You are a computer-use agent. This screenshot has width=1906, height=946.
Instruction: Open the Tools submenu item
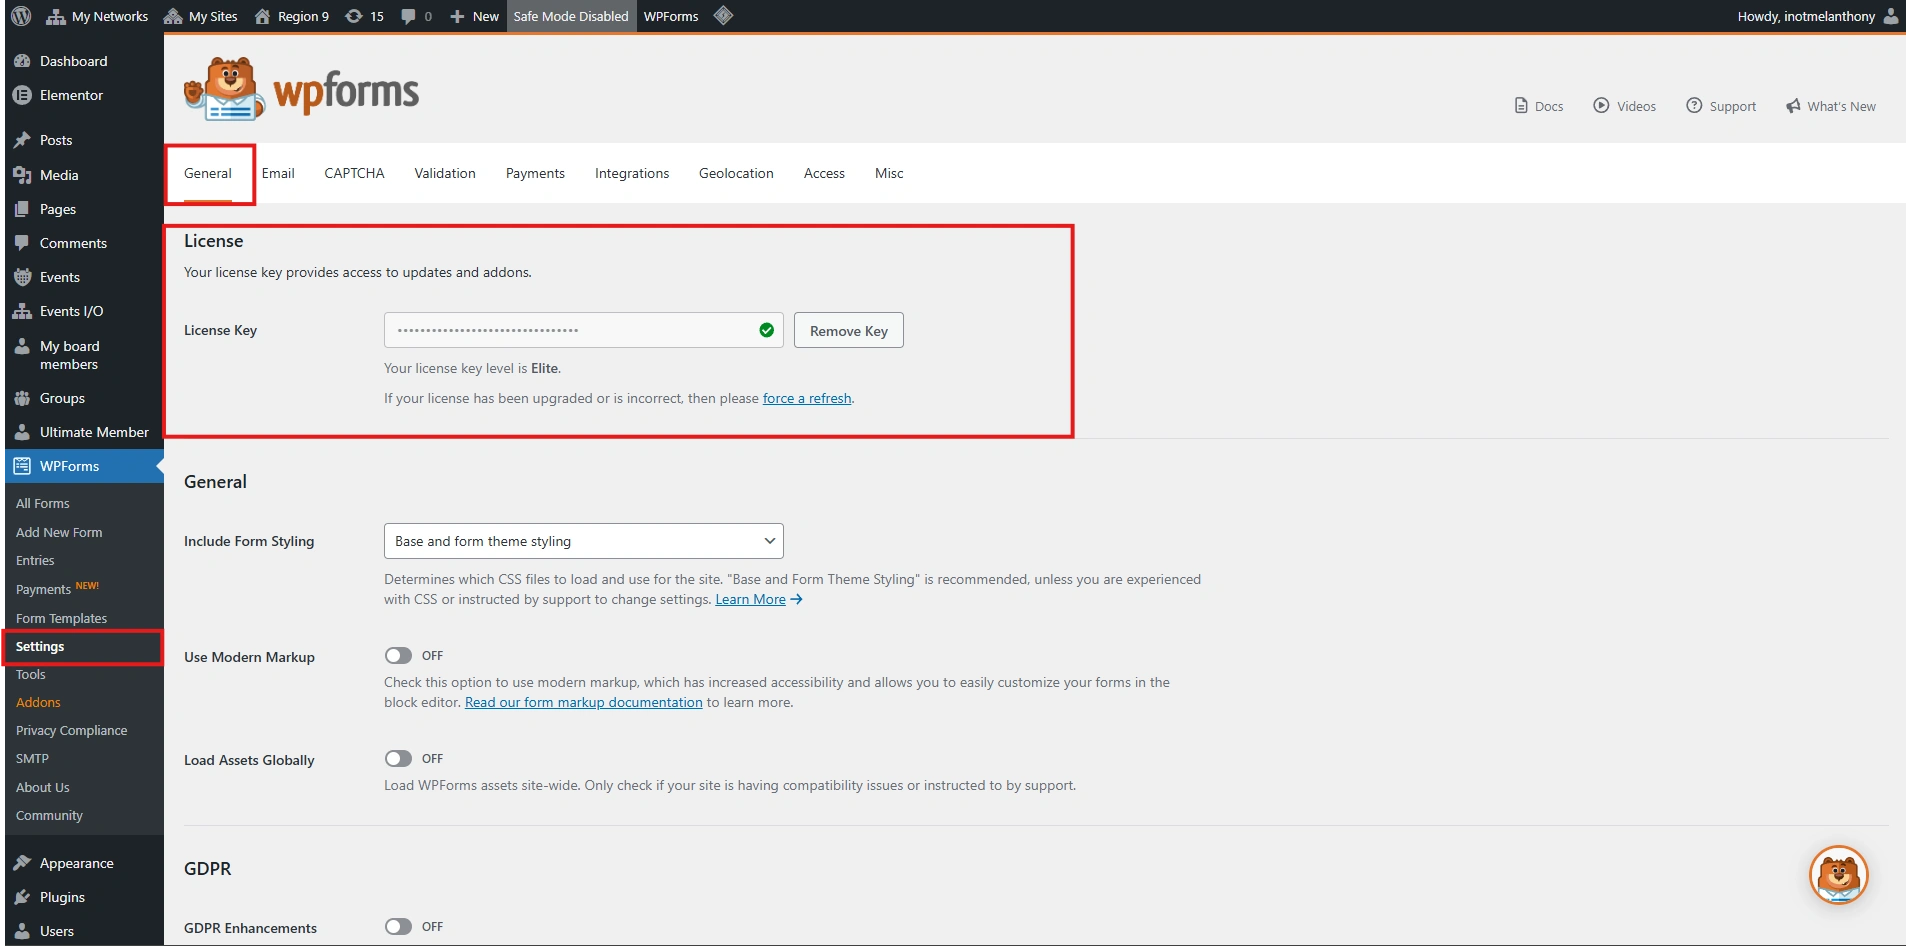tap(31, 674)
